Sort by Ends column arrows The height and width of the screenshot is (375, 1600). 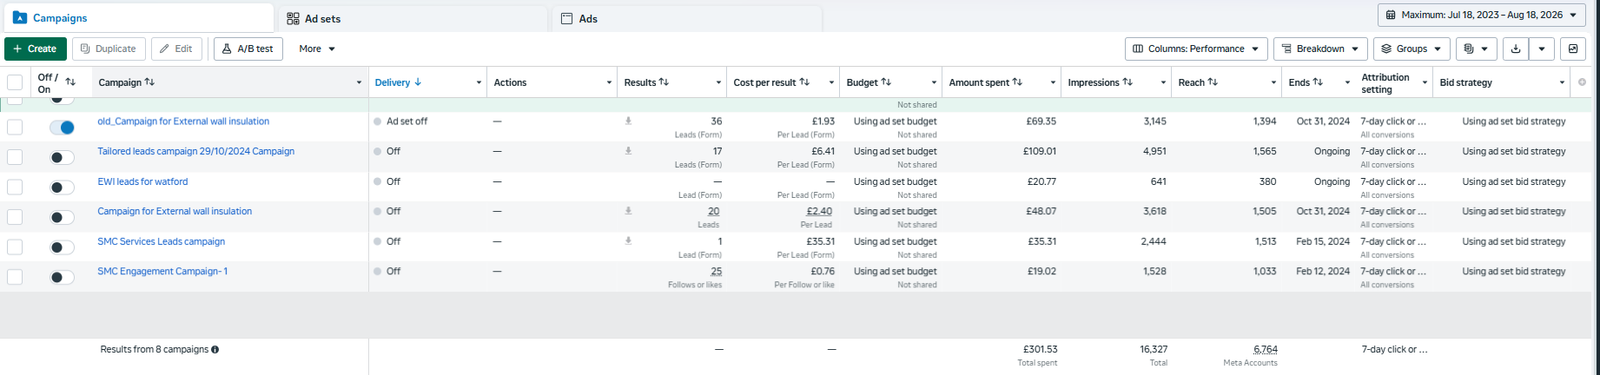pyautogui.click(x=1318, y=82)
